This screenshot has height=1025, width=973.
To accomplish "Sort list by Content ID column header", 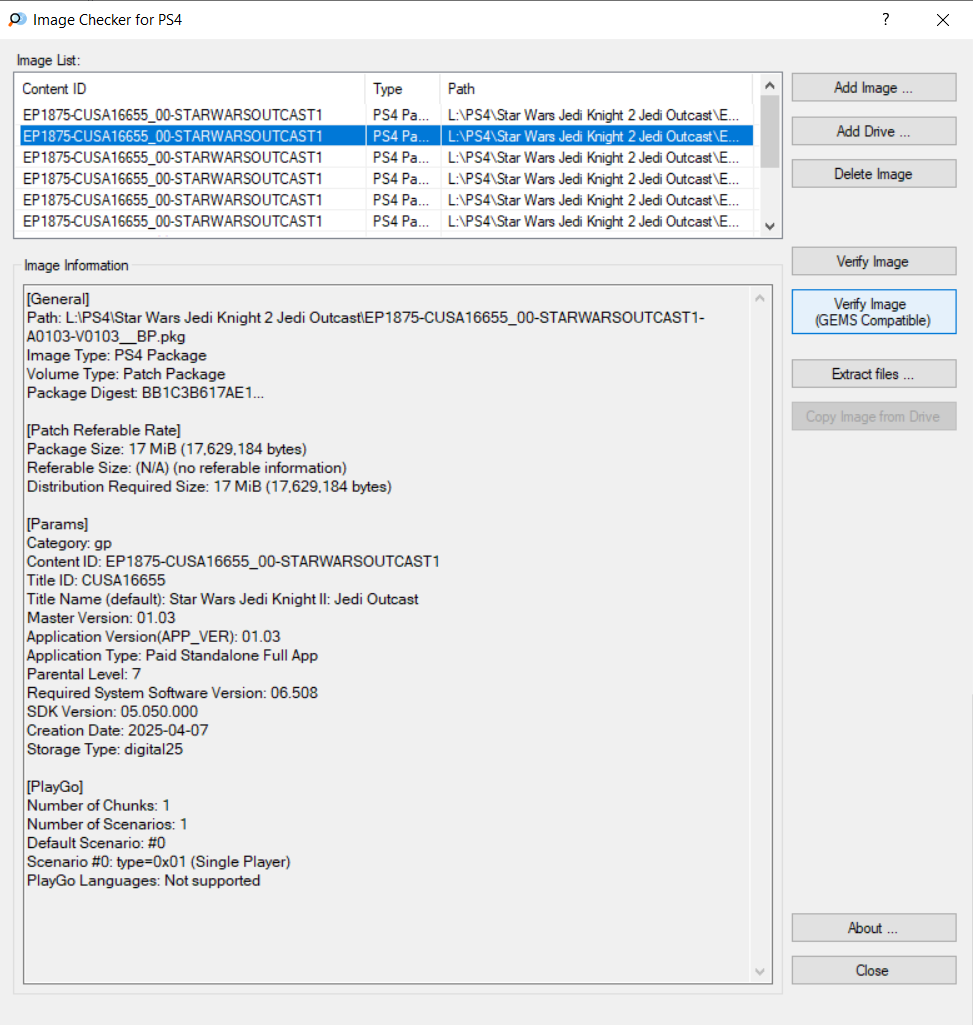I will (190, 89).
